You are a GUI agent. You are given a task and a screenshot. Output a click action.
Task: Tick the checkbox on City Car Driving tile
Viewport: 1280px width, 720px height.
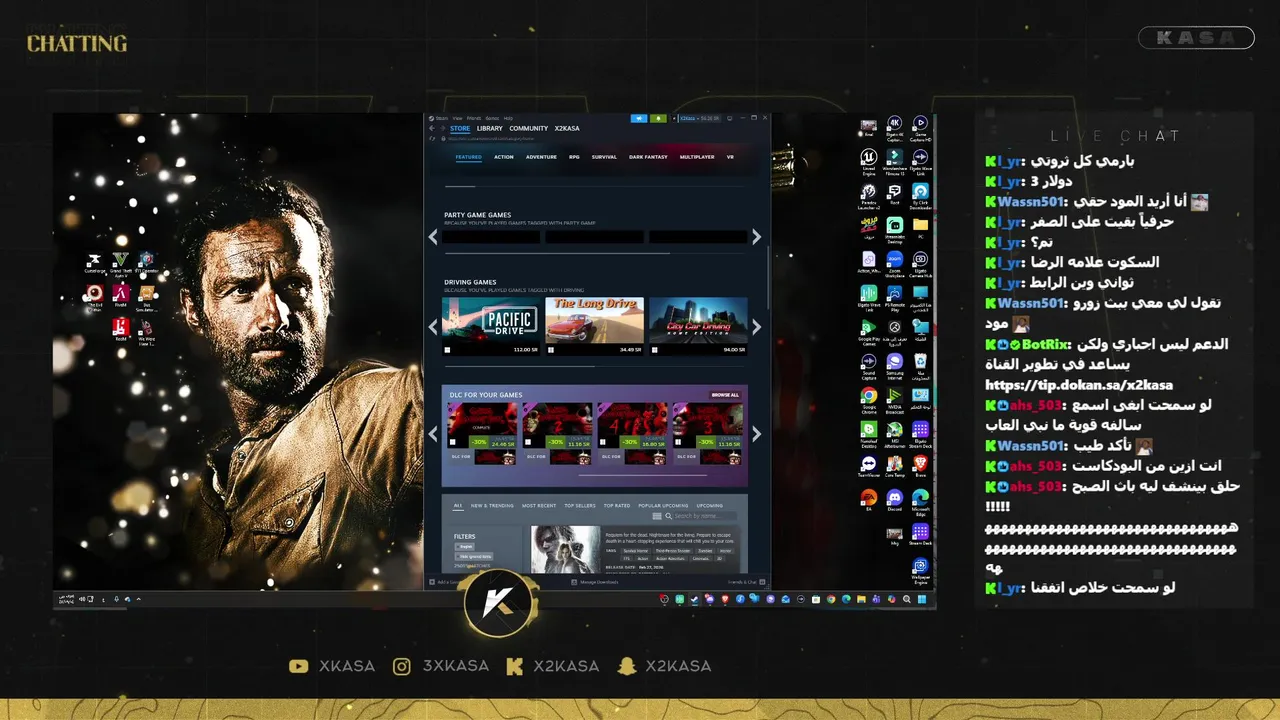tap(654, 350)
